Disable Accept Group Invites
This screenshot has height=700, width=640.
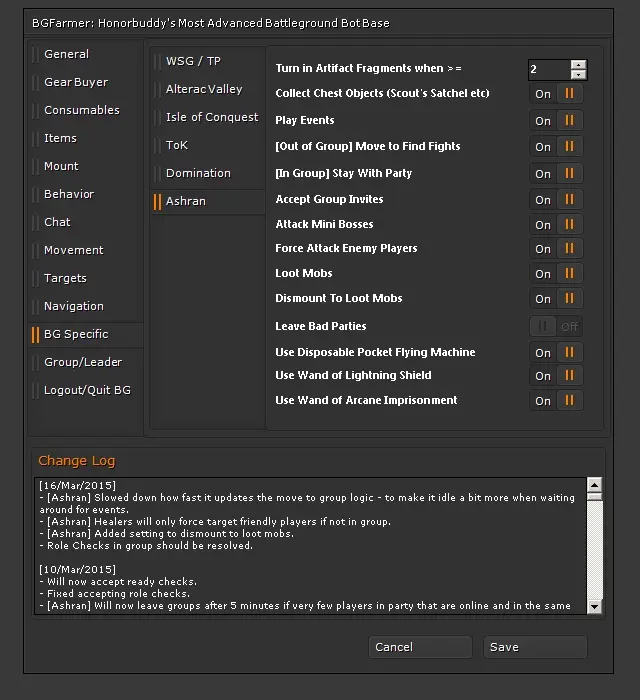556,200
